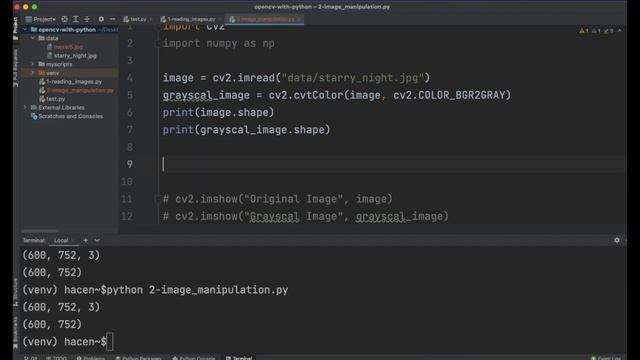Open the Project tool window side tab
The width and height of the screenshot is (640, 360).
(x=16, y=29)
